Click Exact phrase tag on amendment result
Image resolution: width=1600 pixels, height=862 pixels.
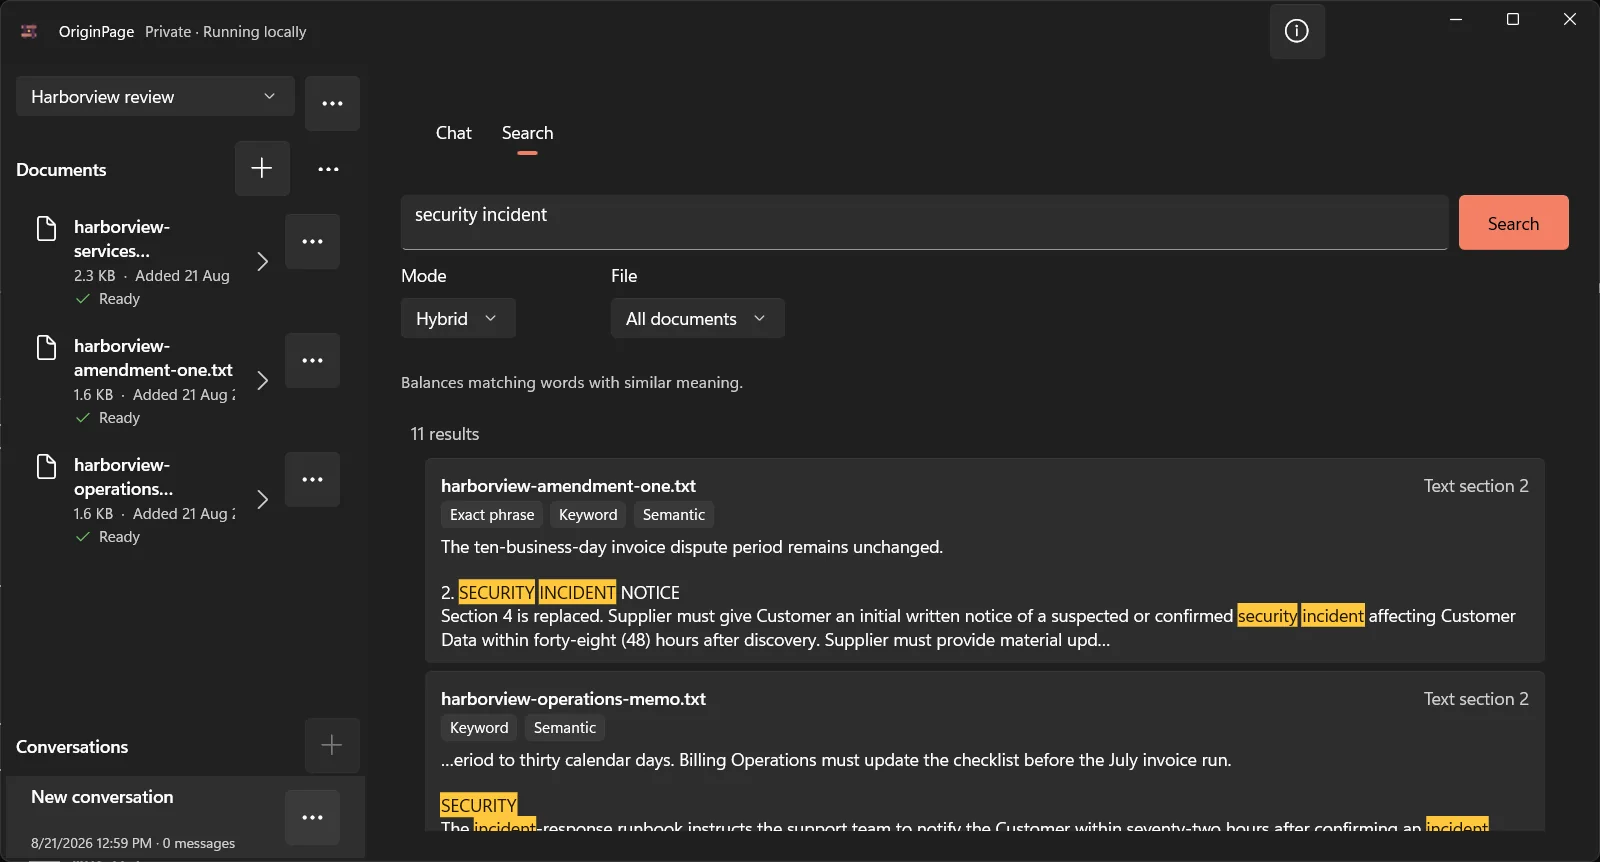[x=492, y=514]
